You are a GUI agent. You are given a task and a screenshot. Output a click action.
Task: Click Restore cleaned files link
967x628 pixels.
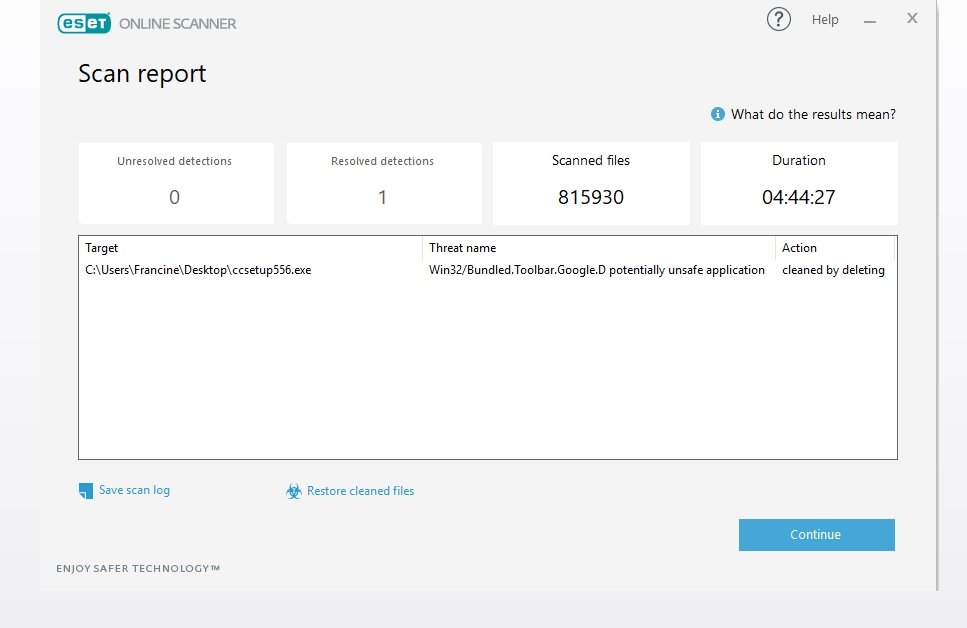[360, 491]
